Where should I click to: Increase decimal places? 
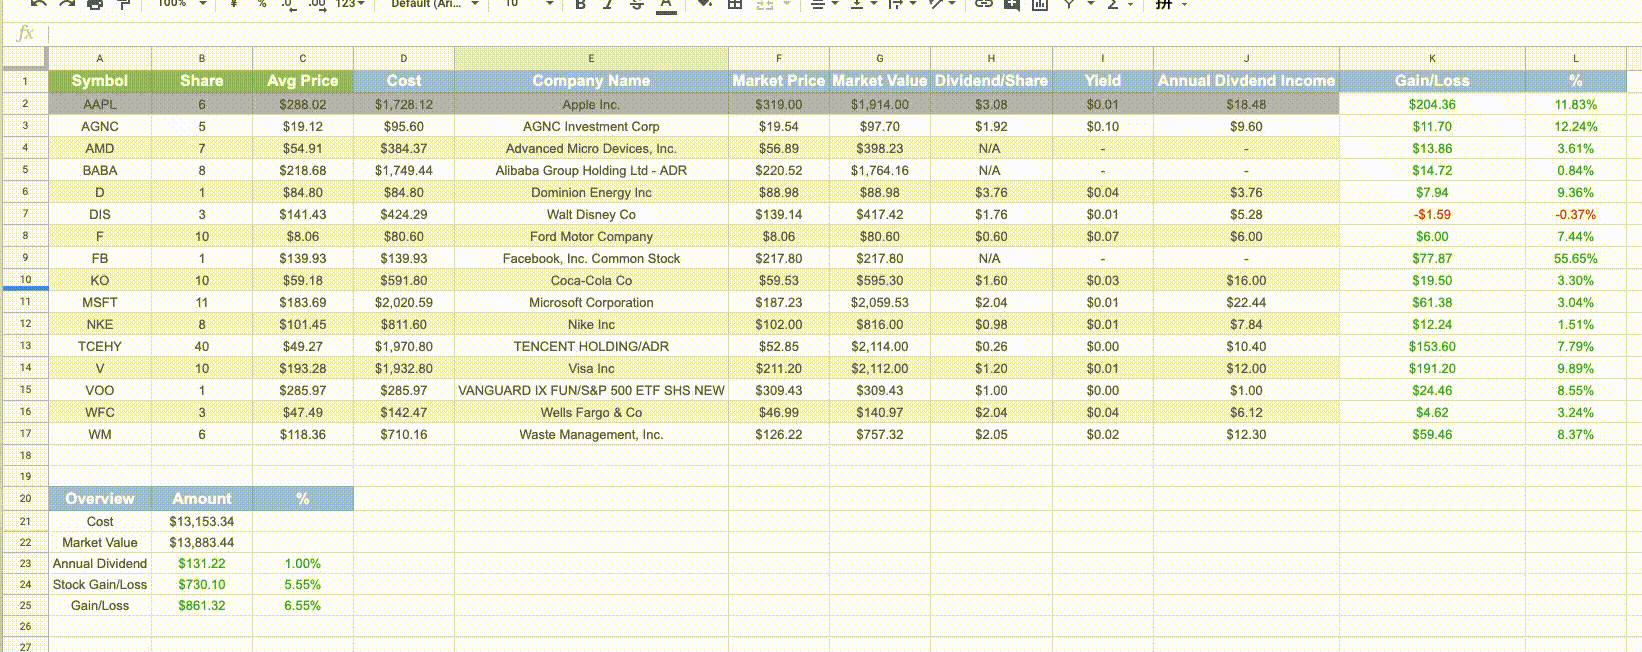(317, 4)
